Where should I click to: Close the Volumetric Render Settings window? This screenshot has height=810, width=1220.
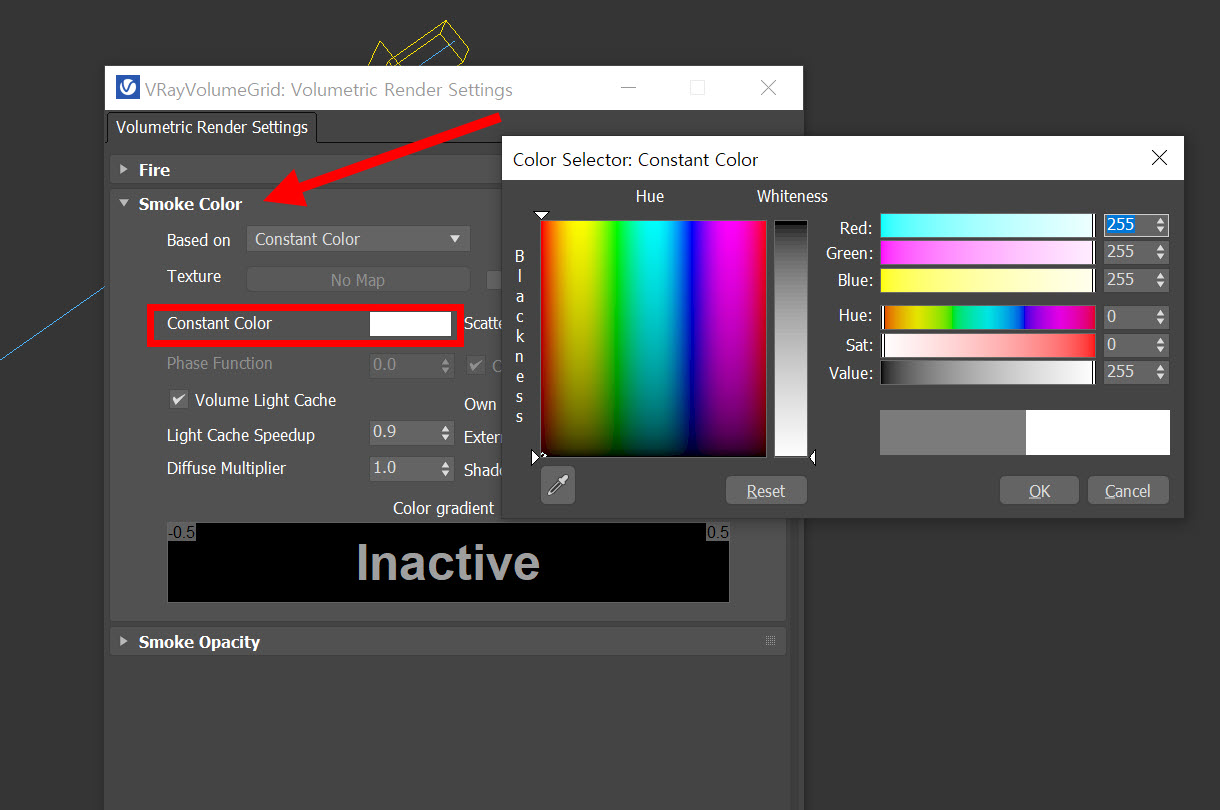[768, 88]
